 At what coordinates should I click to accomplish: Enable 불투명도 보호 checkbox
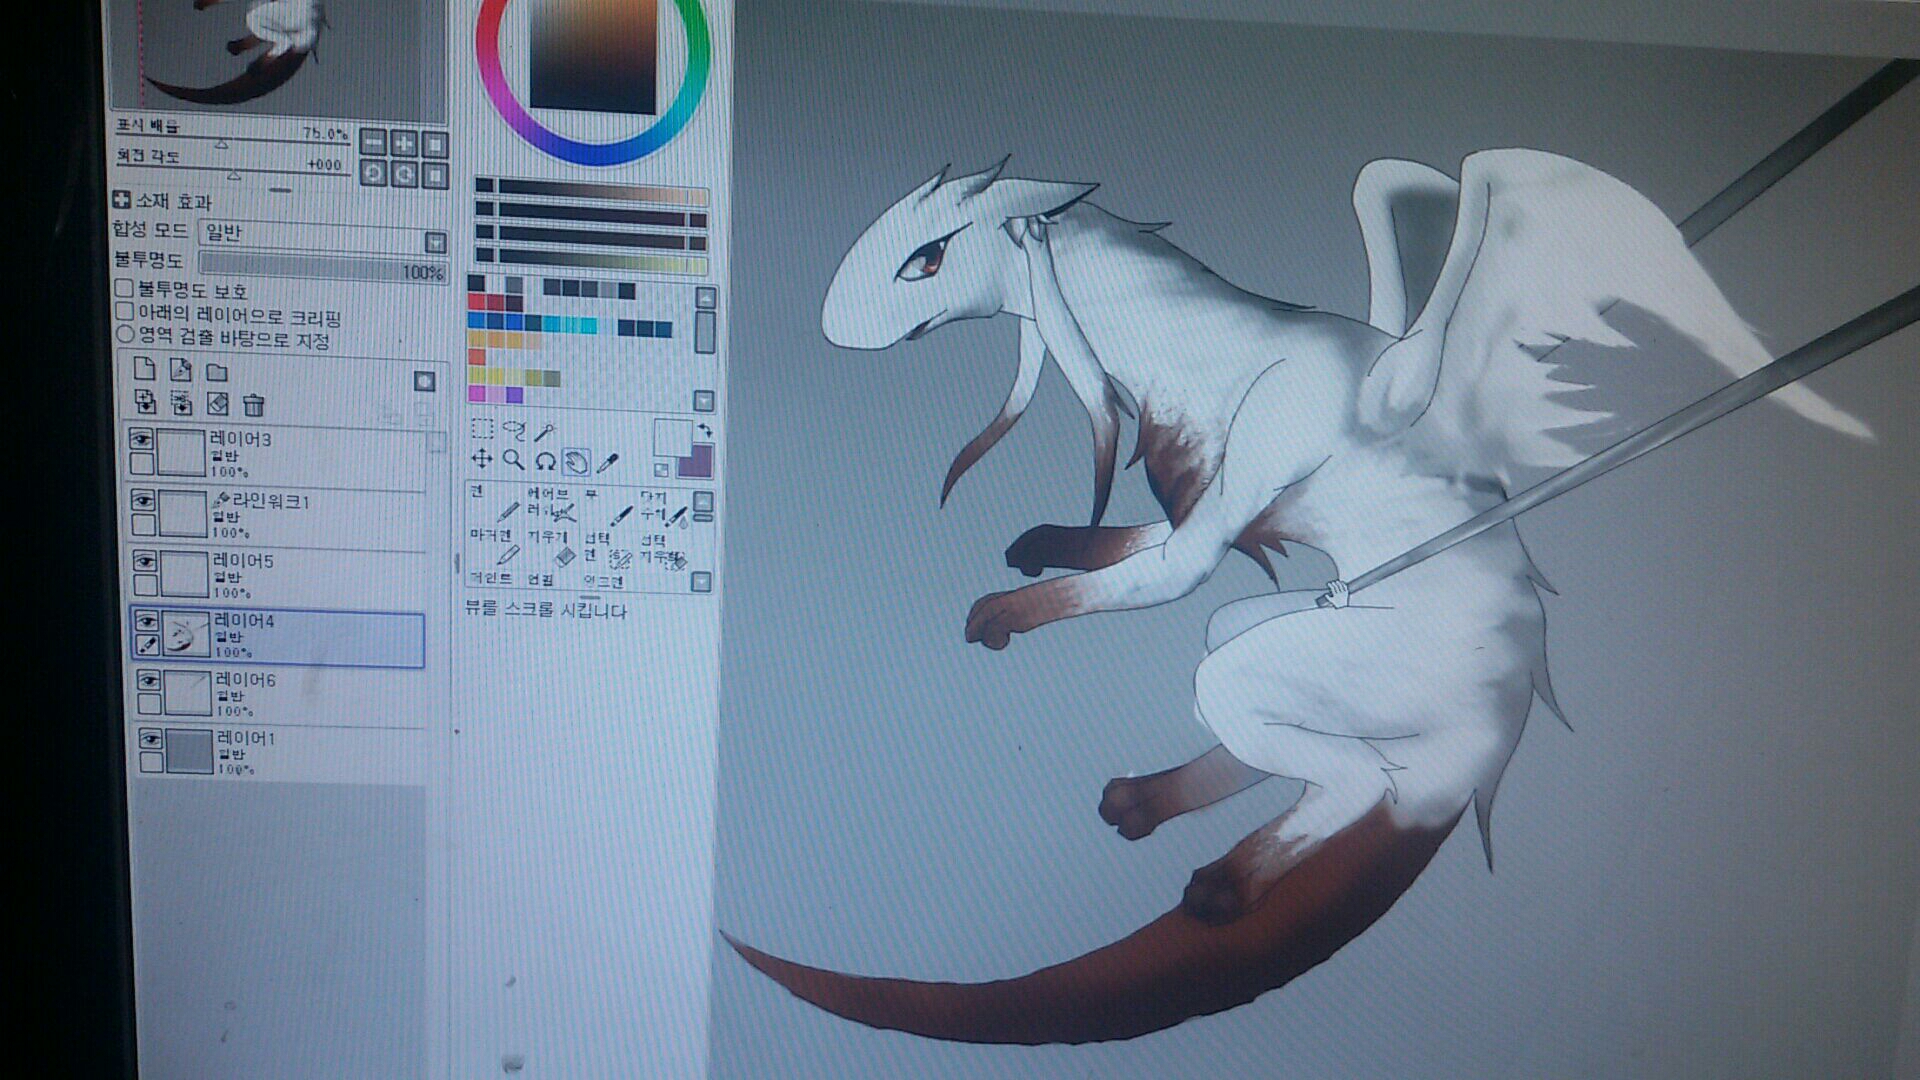[x=125, y=288]
